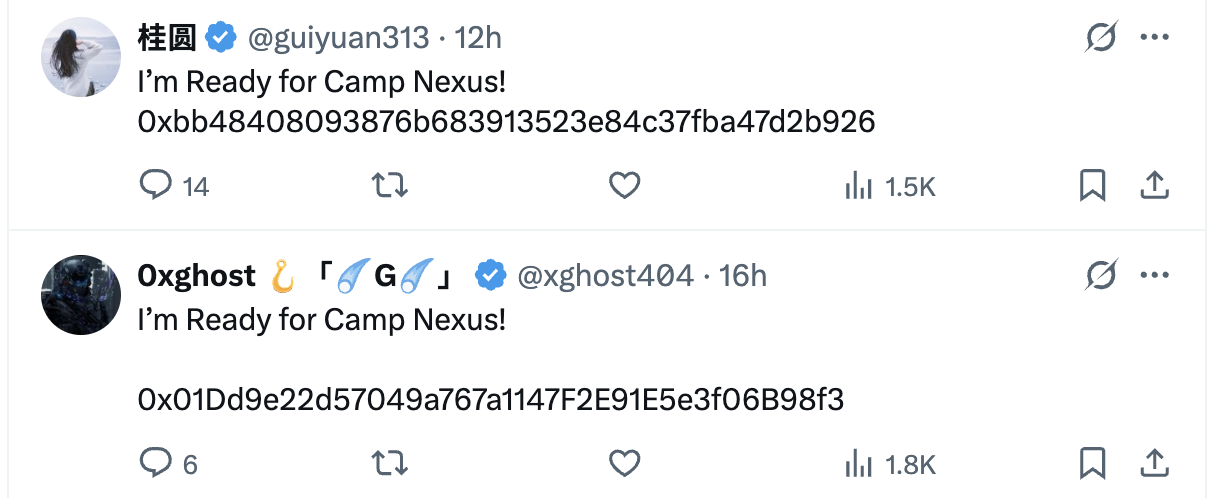The width and height of the screenshot is (1212, 498).
Task: Bookmark 桂圆's tweet
Action: 1092,186
